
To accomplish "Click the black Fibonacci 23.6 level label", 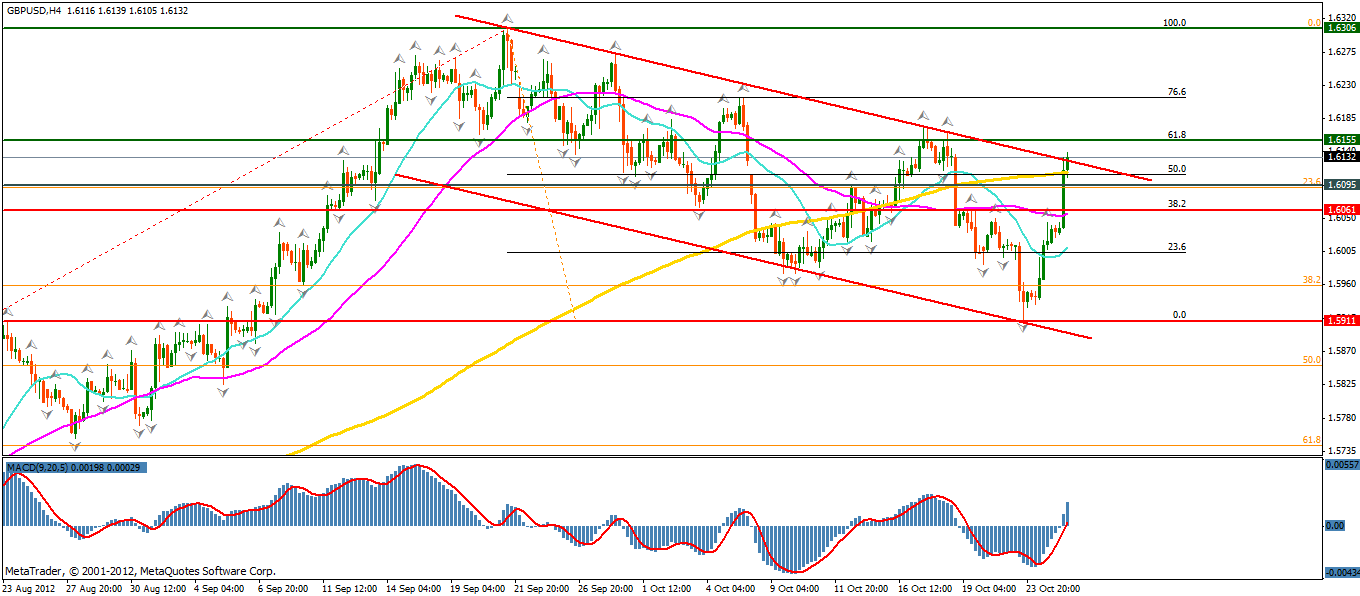I will (x=1177, y=247).
